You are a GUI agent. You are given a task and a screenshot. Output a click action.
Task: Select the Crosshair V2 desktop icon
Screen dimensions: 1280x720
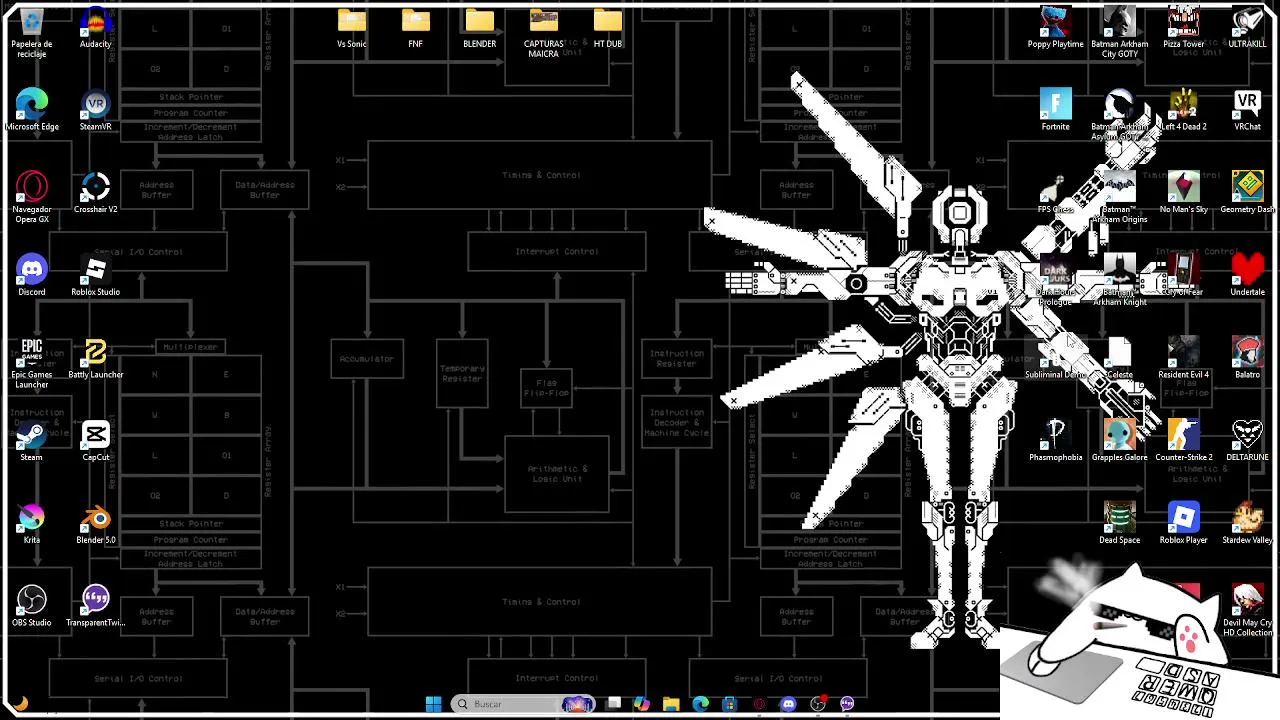pyautogui.click(x=96, y=192)
